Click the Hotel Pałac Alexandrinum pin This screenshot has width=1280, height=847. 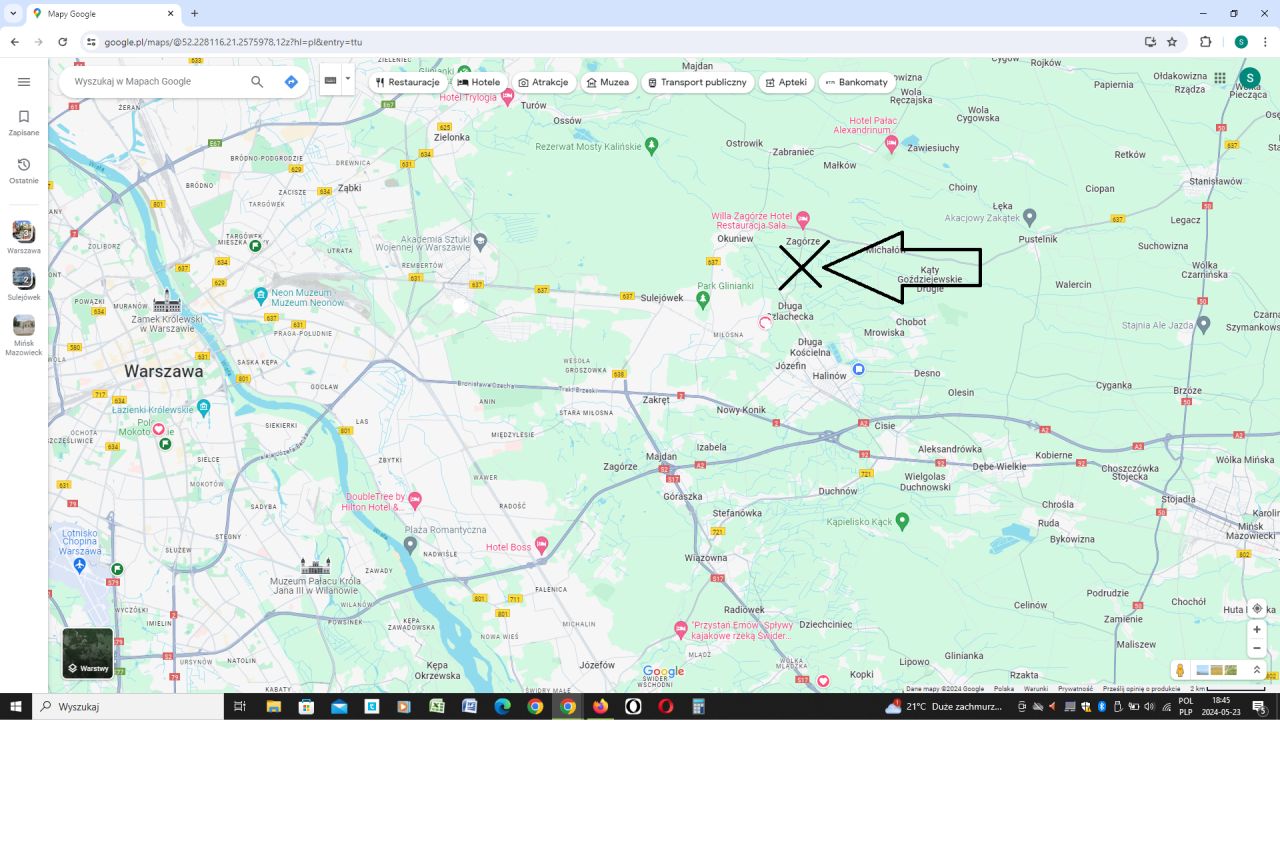point(892,144)
